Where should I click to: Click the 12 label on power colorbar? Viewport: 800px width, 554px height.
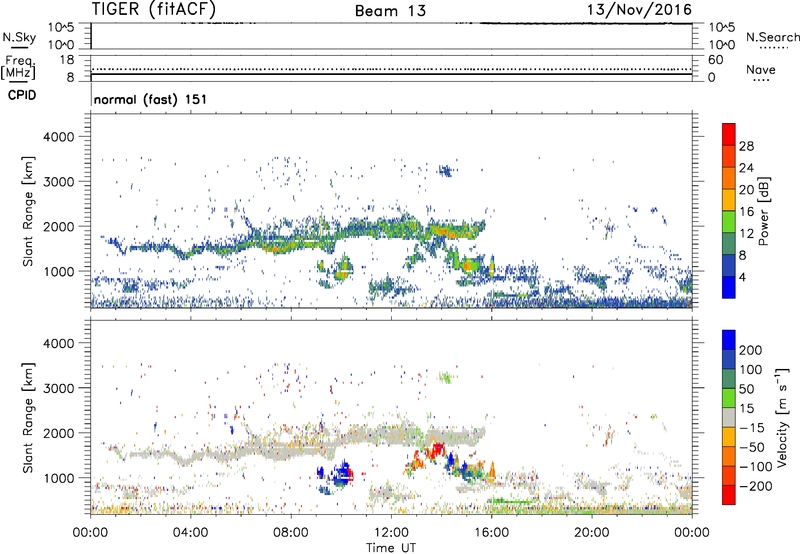click(x=746, y=234)
